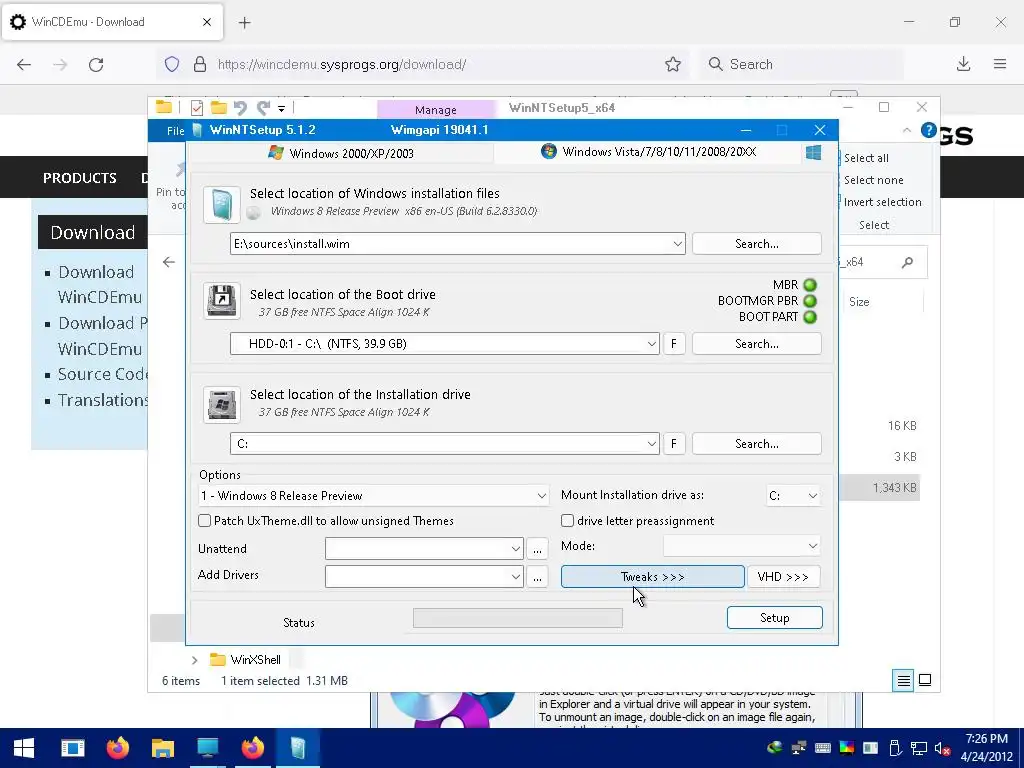Viewport: 1024px width, 768px height.
Task: Switch Explorer to large icons view
Action: tap(925, 680)
